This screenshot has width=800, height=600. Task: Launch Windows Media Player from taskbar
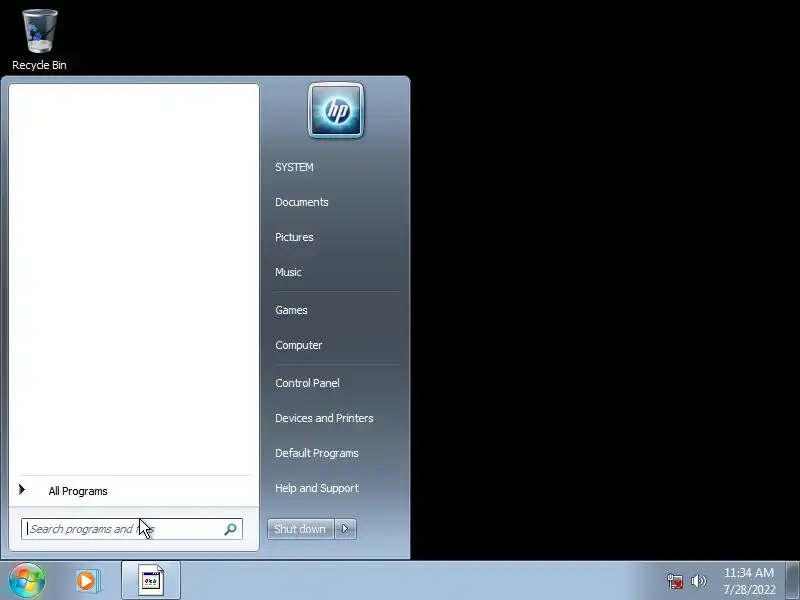click(x=88, y=581)
